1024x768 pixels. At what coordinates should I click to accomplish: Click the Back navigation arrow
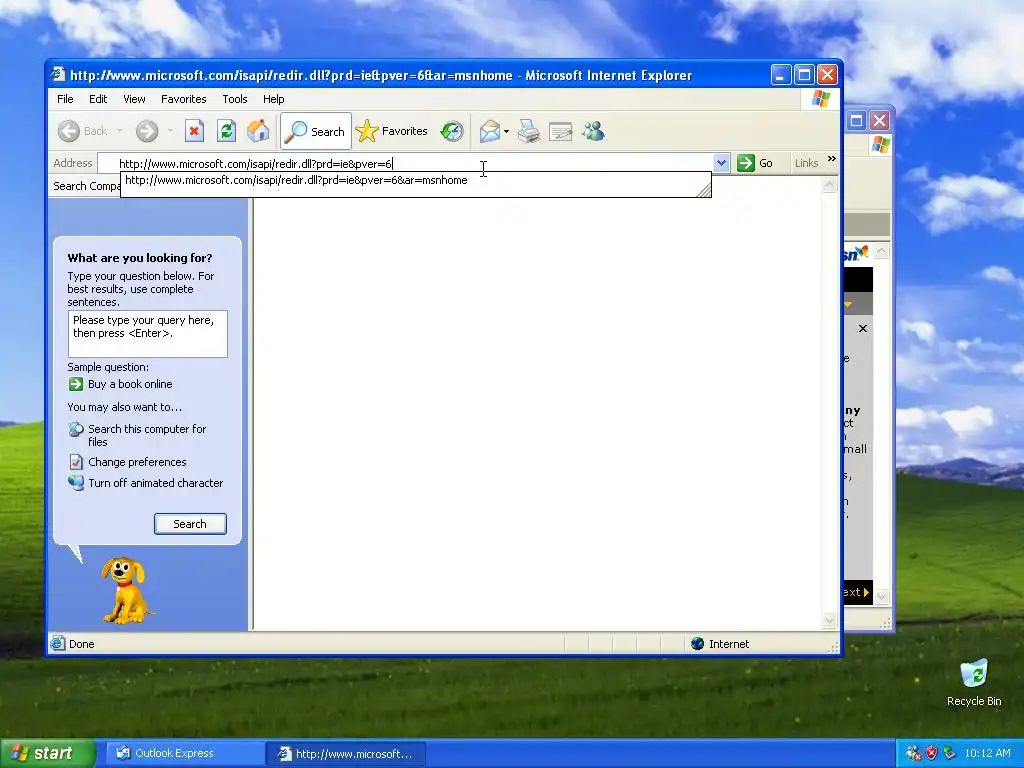tap(69, 131)
